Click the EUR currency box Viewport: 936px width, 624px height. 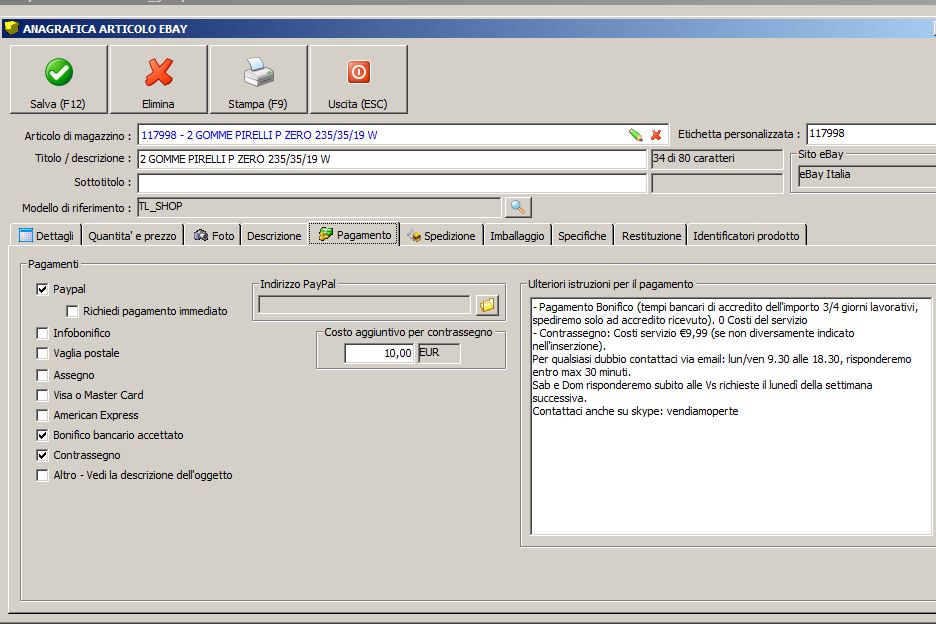[439, 352]
